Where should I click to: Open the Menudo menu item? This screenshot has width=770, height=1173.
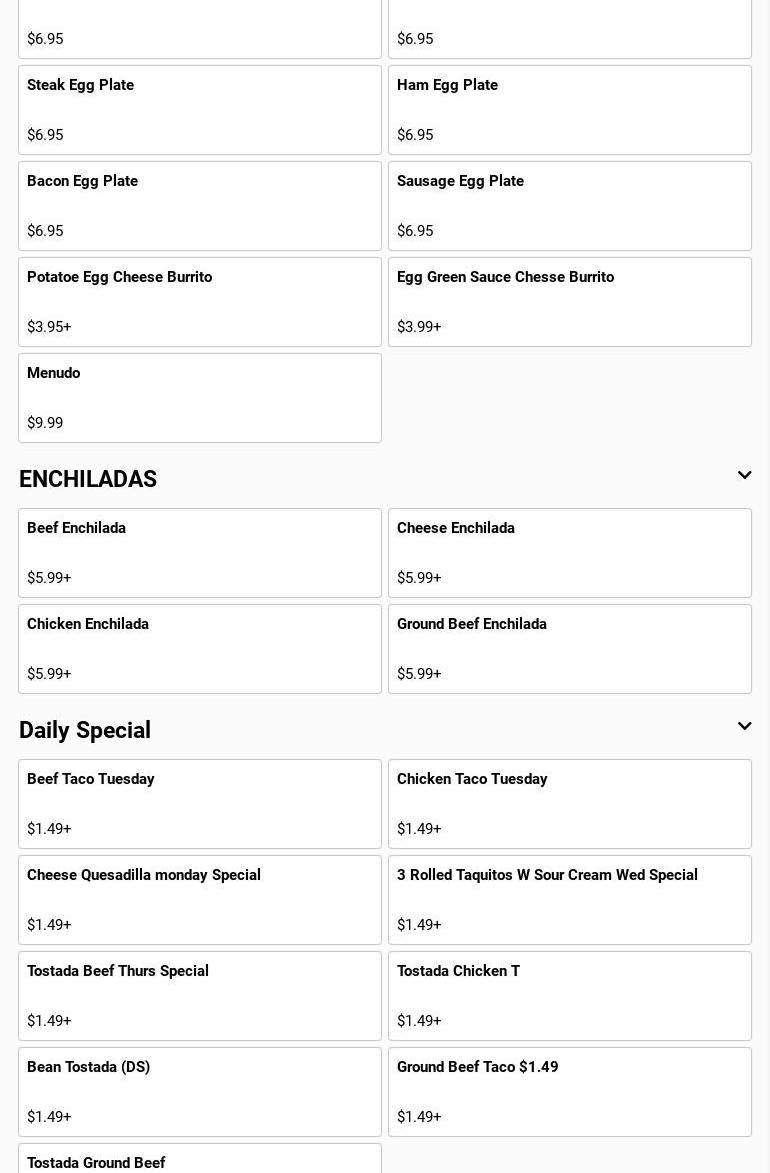[x=200, y=398]
